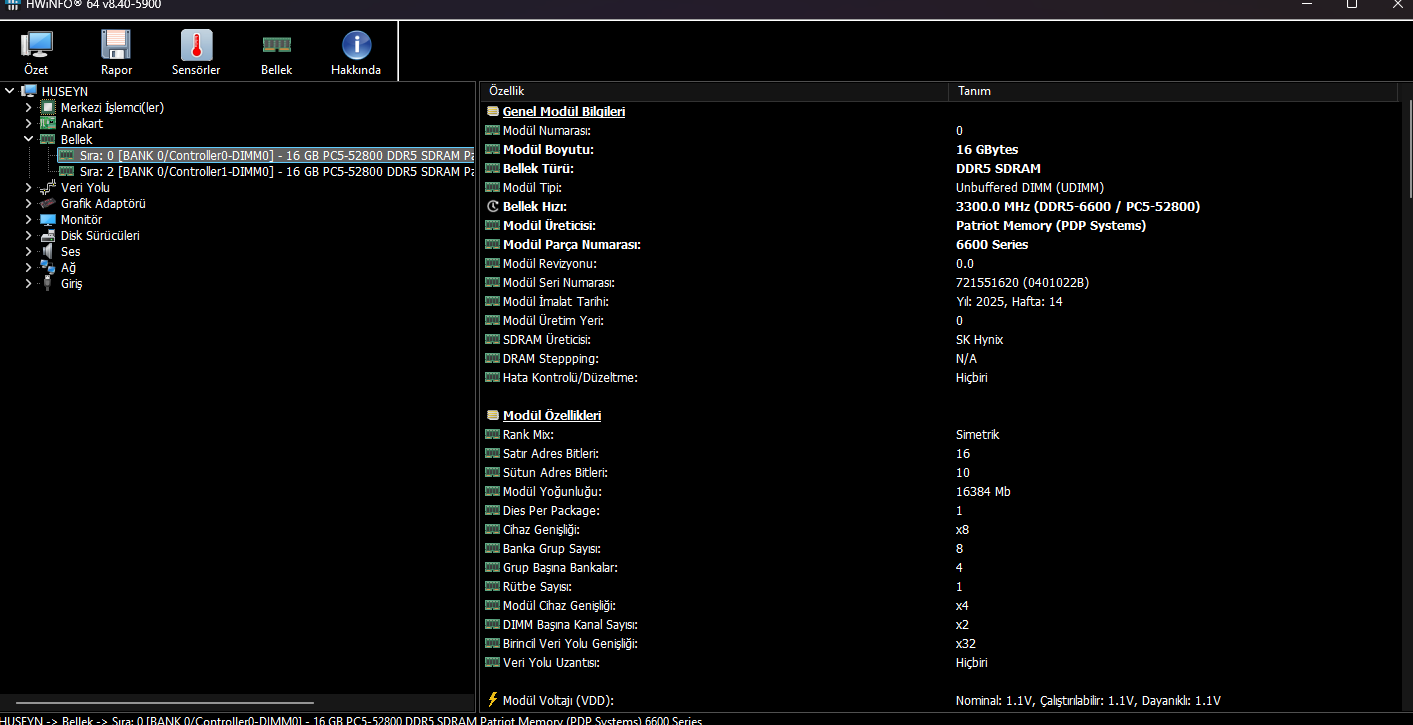Viewport: 1413px width, 725px height.
Task: Click the chip icon beside Rank Mix
Action: click(492, 435)
